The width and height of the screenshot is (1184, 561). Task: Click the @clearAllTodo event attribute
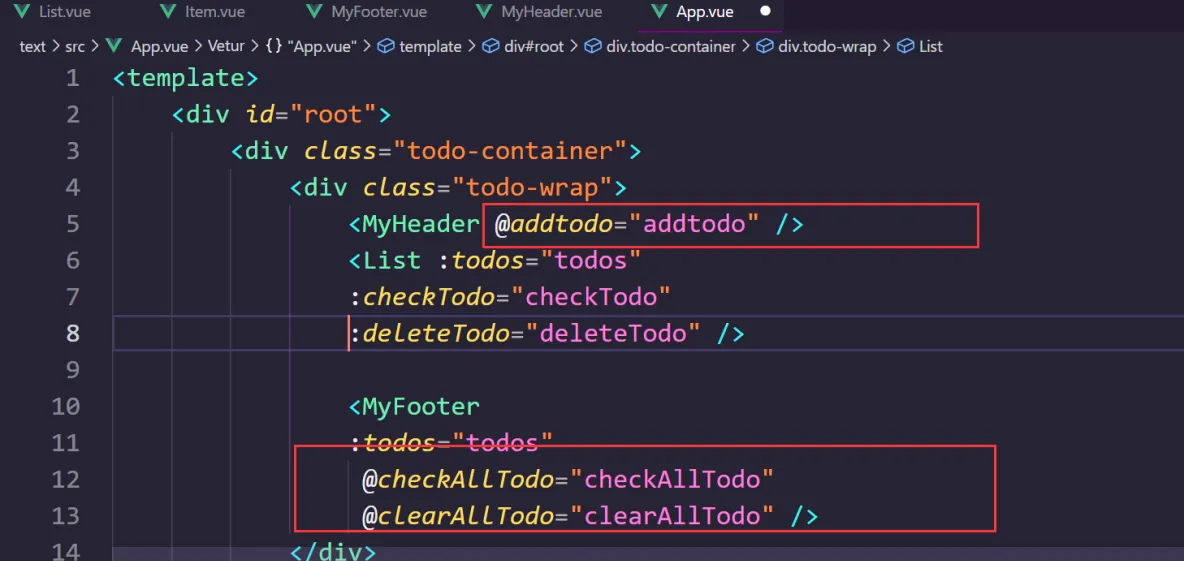pyautogui.click(x=458, y=516)
